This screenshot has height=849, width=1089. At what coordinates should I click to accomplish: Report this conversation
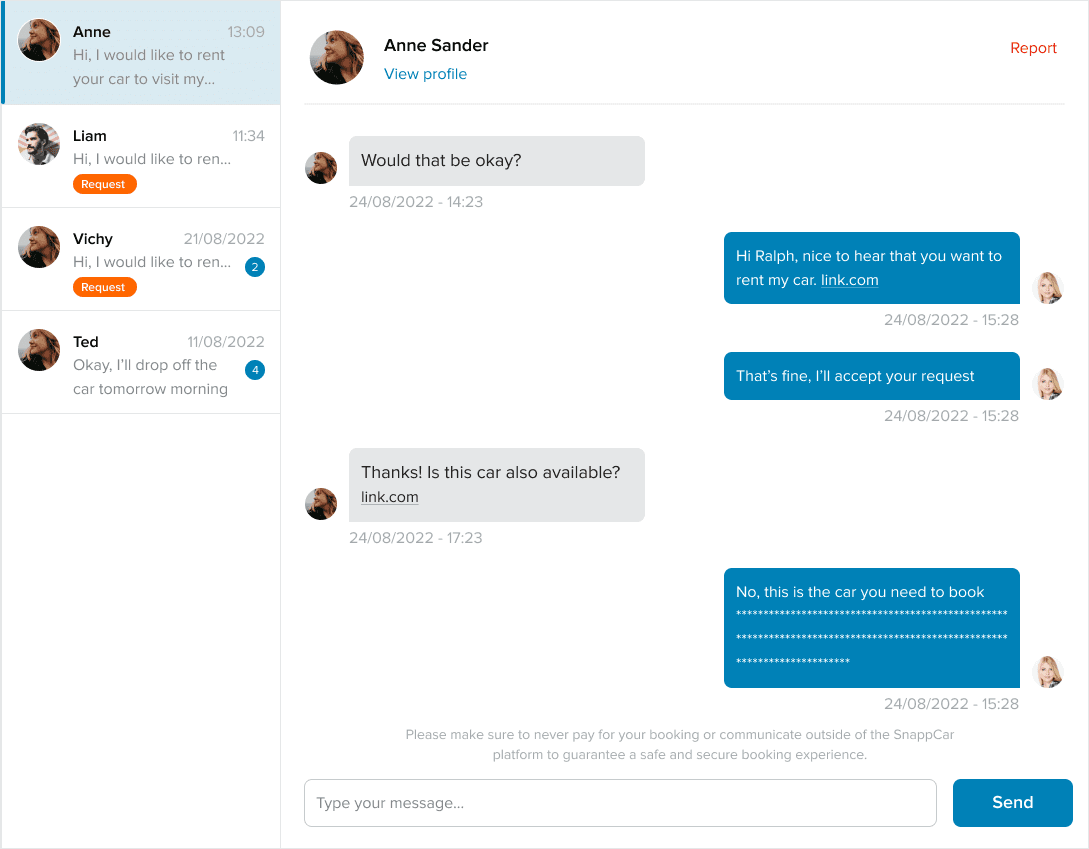1033,47
